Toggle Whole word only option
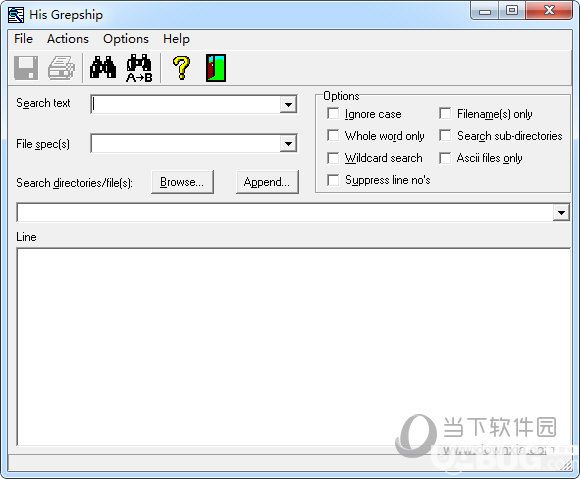The width and height of the screenshot is (580, 479). pyautogui.click(x=333, y=135)
